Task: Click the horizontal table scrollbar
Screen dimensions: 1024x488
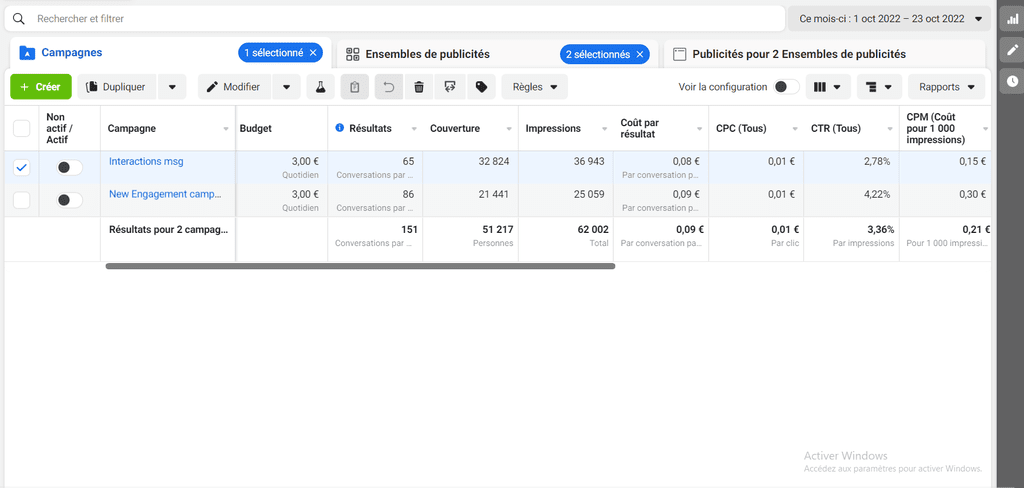Action: 360,266
